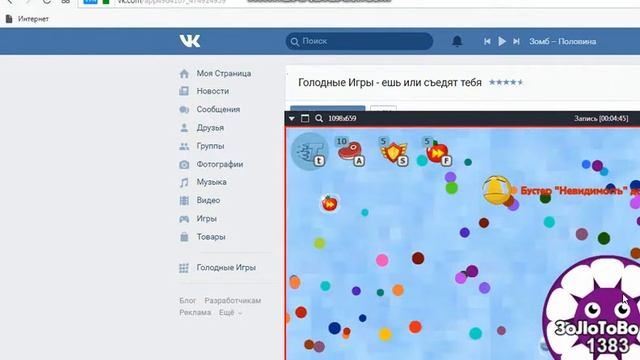Click the grid icon beside Голодные Игры
The image size is (640, 360).
point(184,268)
